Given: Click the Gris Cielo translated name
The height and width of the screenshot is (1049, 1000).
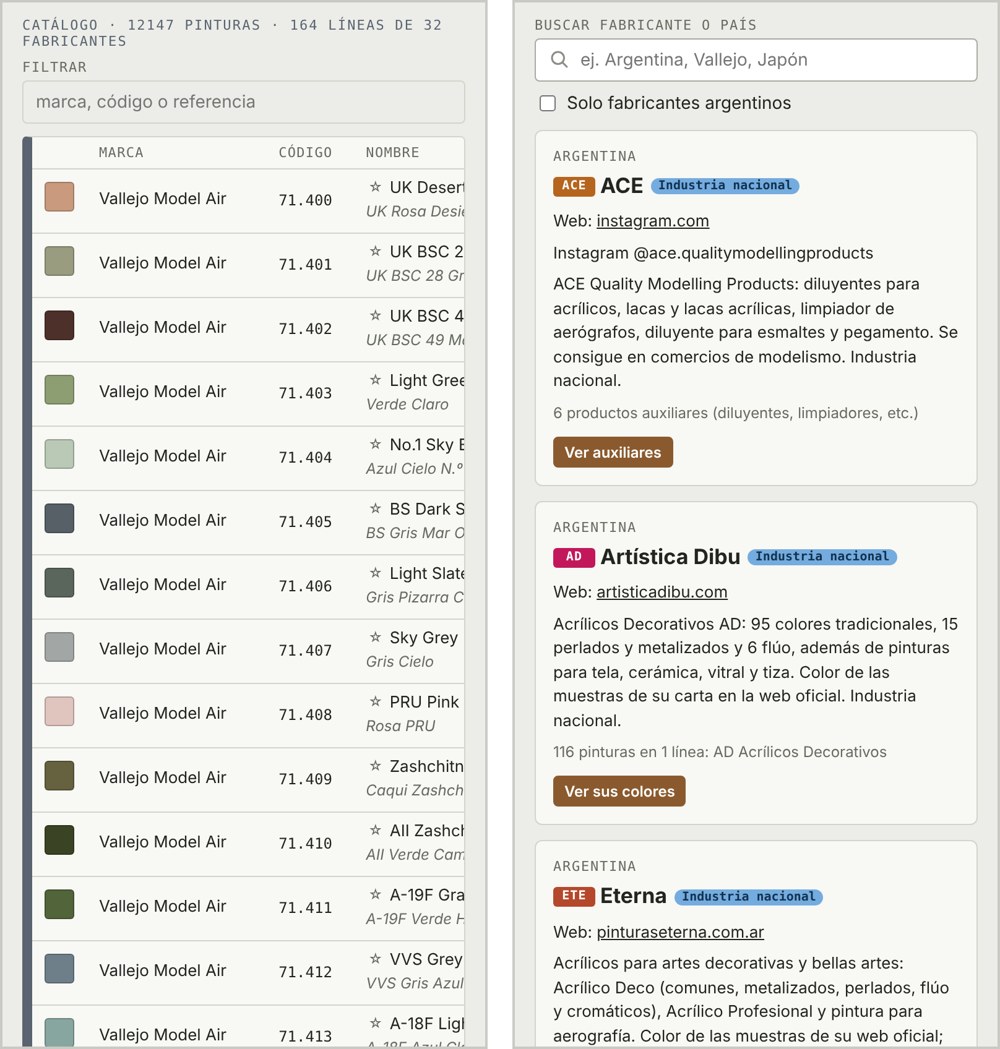Looking at the screenshot, I should click(400, 662).
